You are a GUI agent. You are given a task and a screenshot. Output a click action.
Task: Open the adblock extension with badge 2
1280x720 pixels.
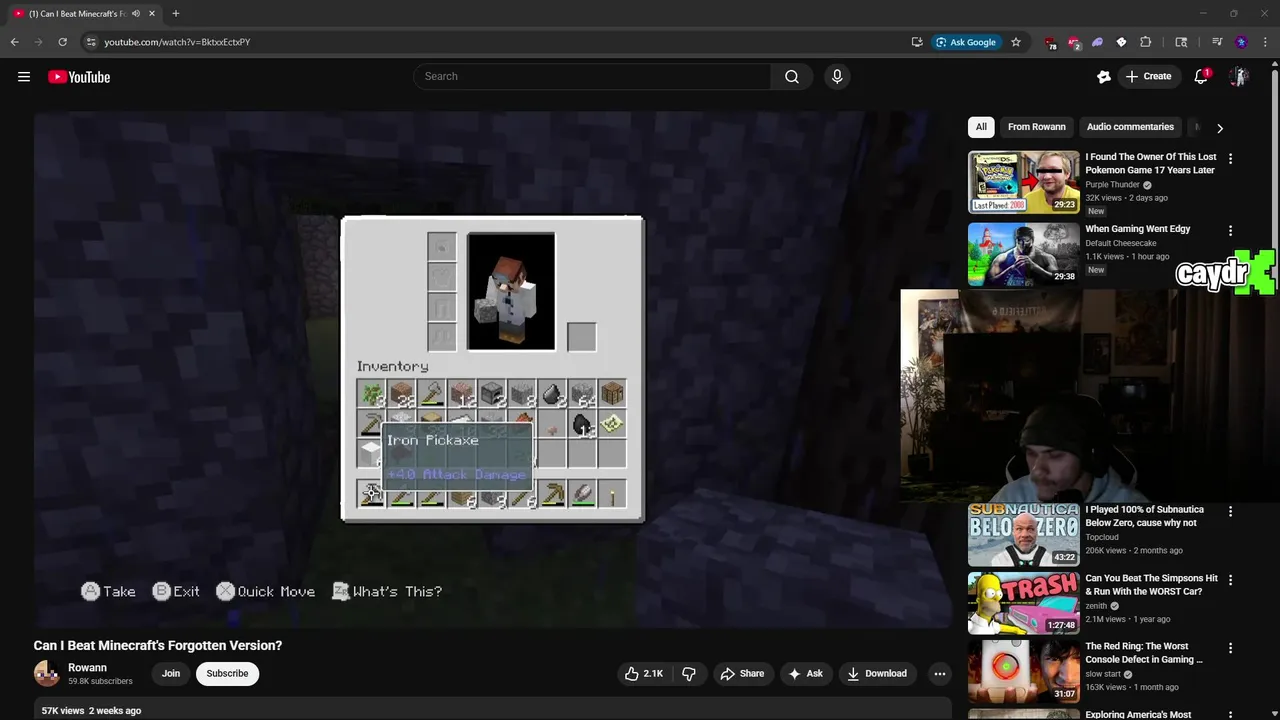pos(1073,42)
